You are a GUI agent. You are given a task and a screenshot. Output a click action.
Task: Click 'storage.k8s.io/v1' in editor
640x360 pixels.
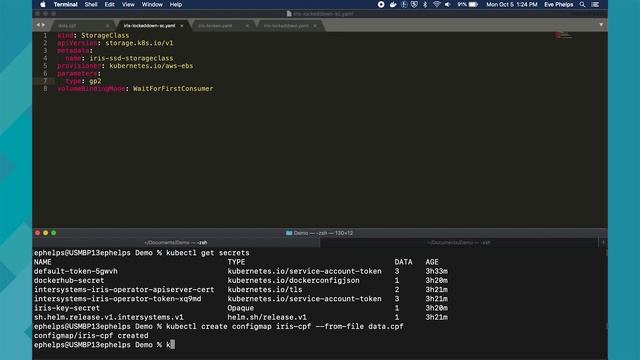(139, 43)
